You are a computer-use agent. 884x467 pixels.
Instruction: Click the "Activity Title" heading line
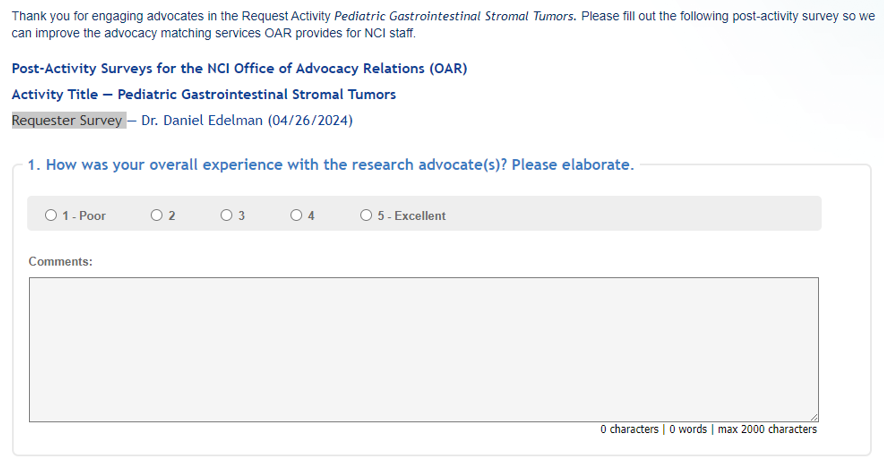[x=204, y=95]
